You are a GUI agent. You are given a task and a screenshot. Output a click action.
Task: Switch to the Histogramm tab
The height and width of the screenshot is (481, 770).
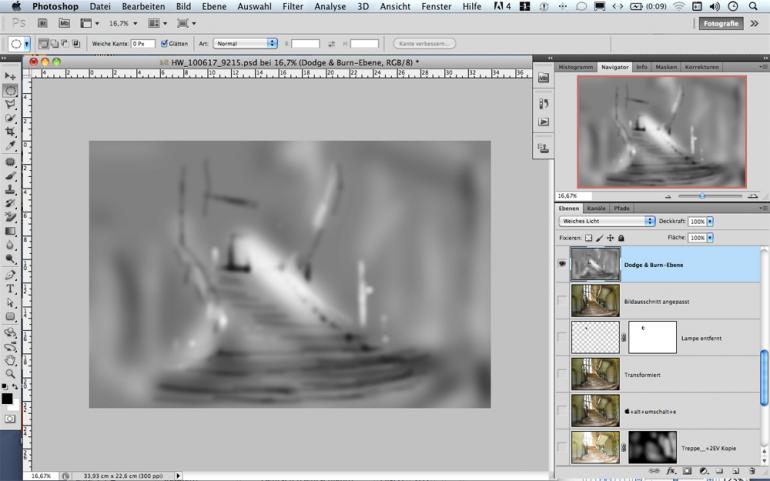pos(576,67)
